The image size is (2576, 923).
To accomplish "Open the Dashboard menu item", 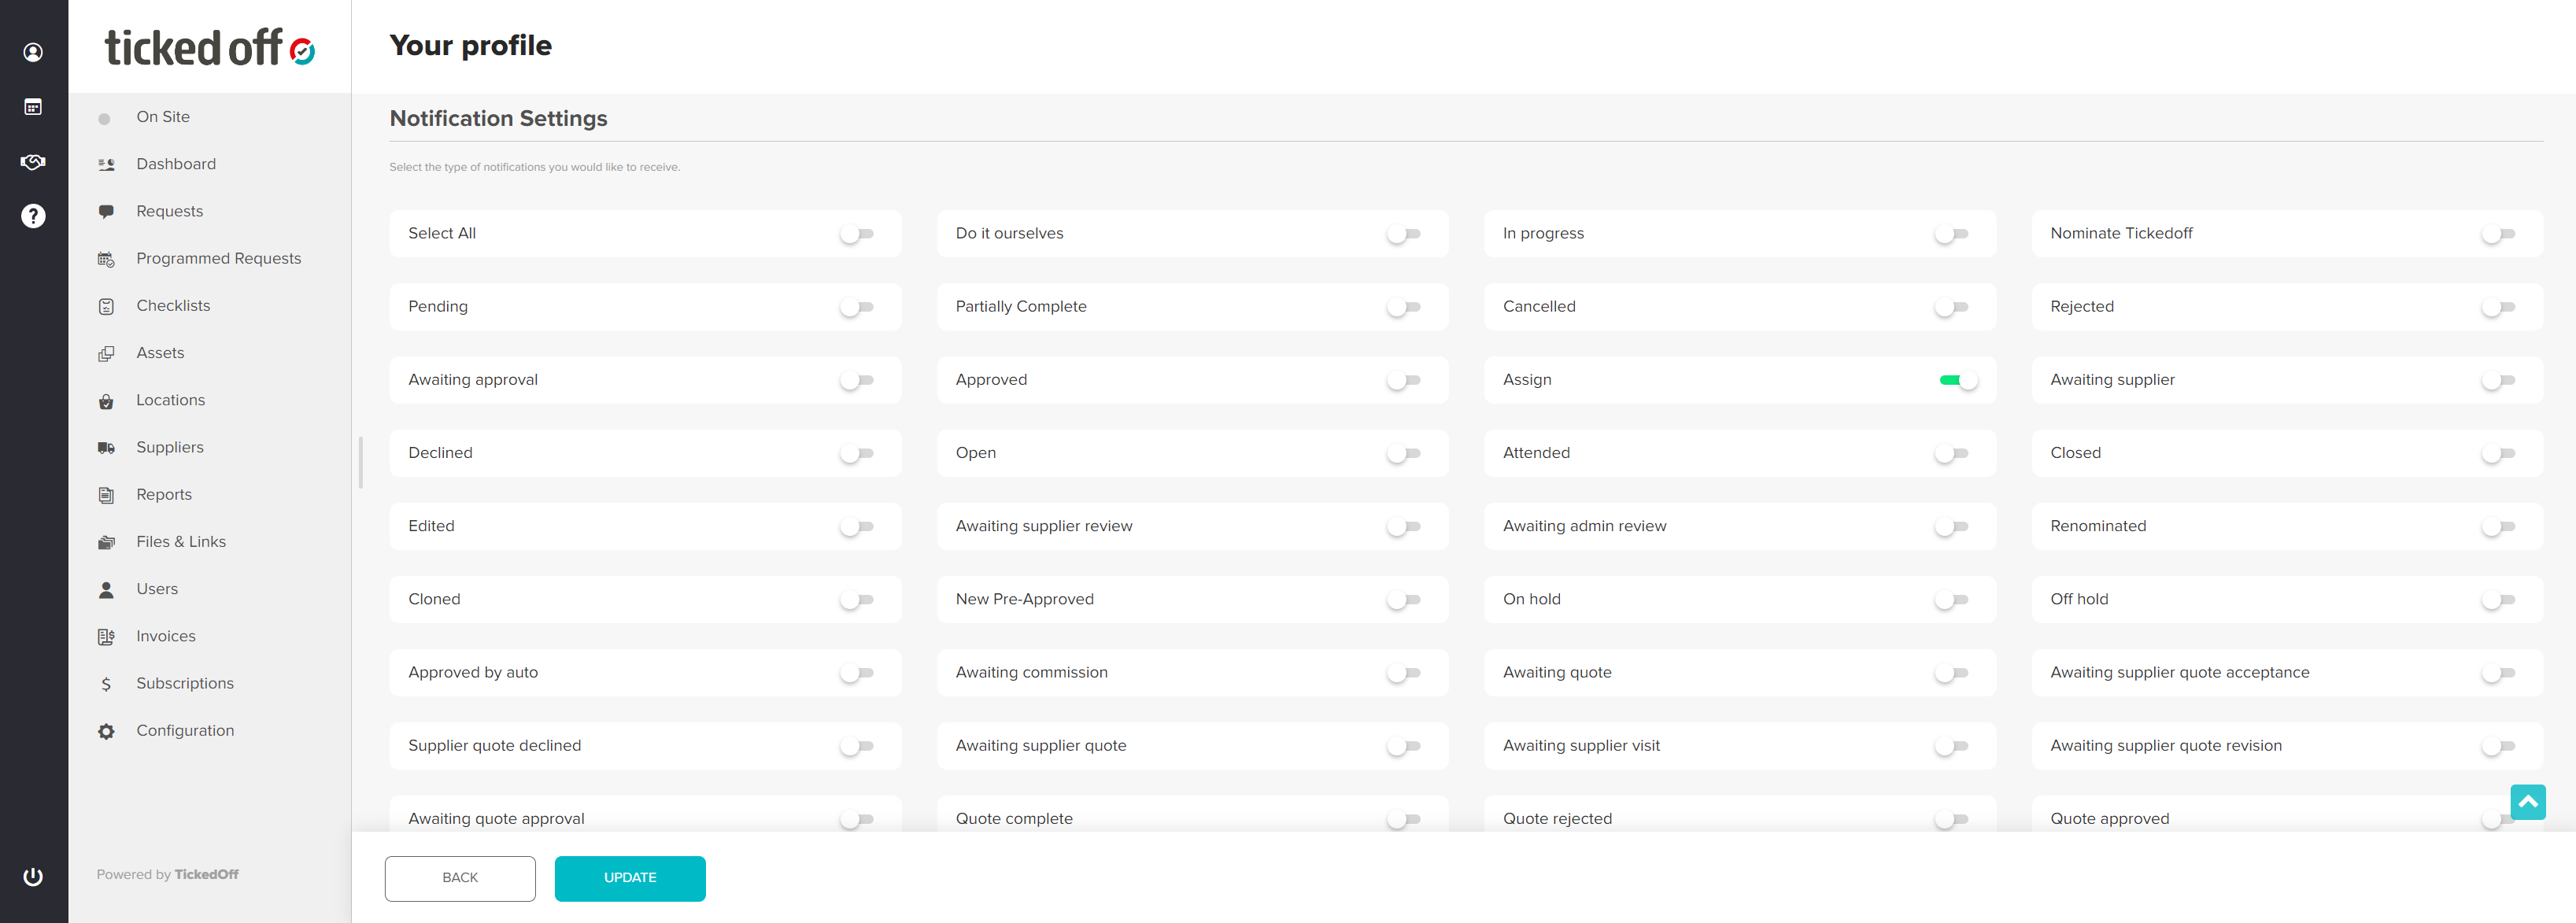I will point(176,164).
